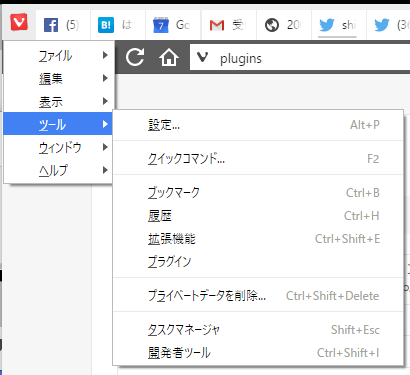Open クイックコマンド... entry
Viewport: 410px width, 375px height.
[x=258, y=158]
